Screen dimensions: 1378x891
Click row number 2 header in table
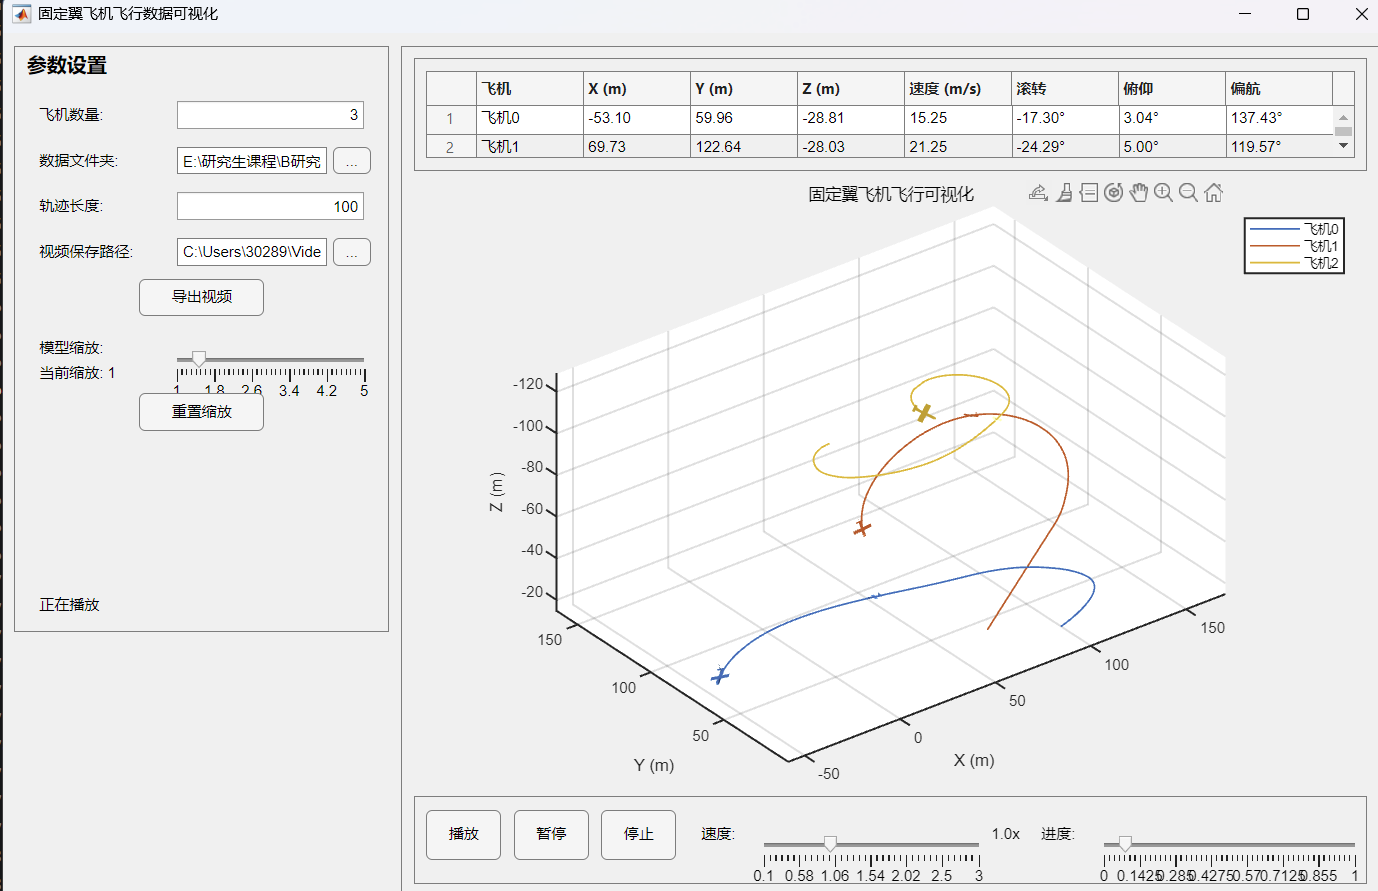tap(450, 146)
